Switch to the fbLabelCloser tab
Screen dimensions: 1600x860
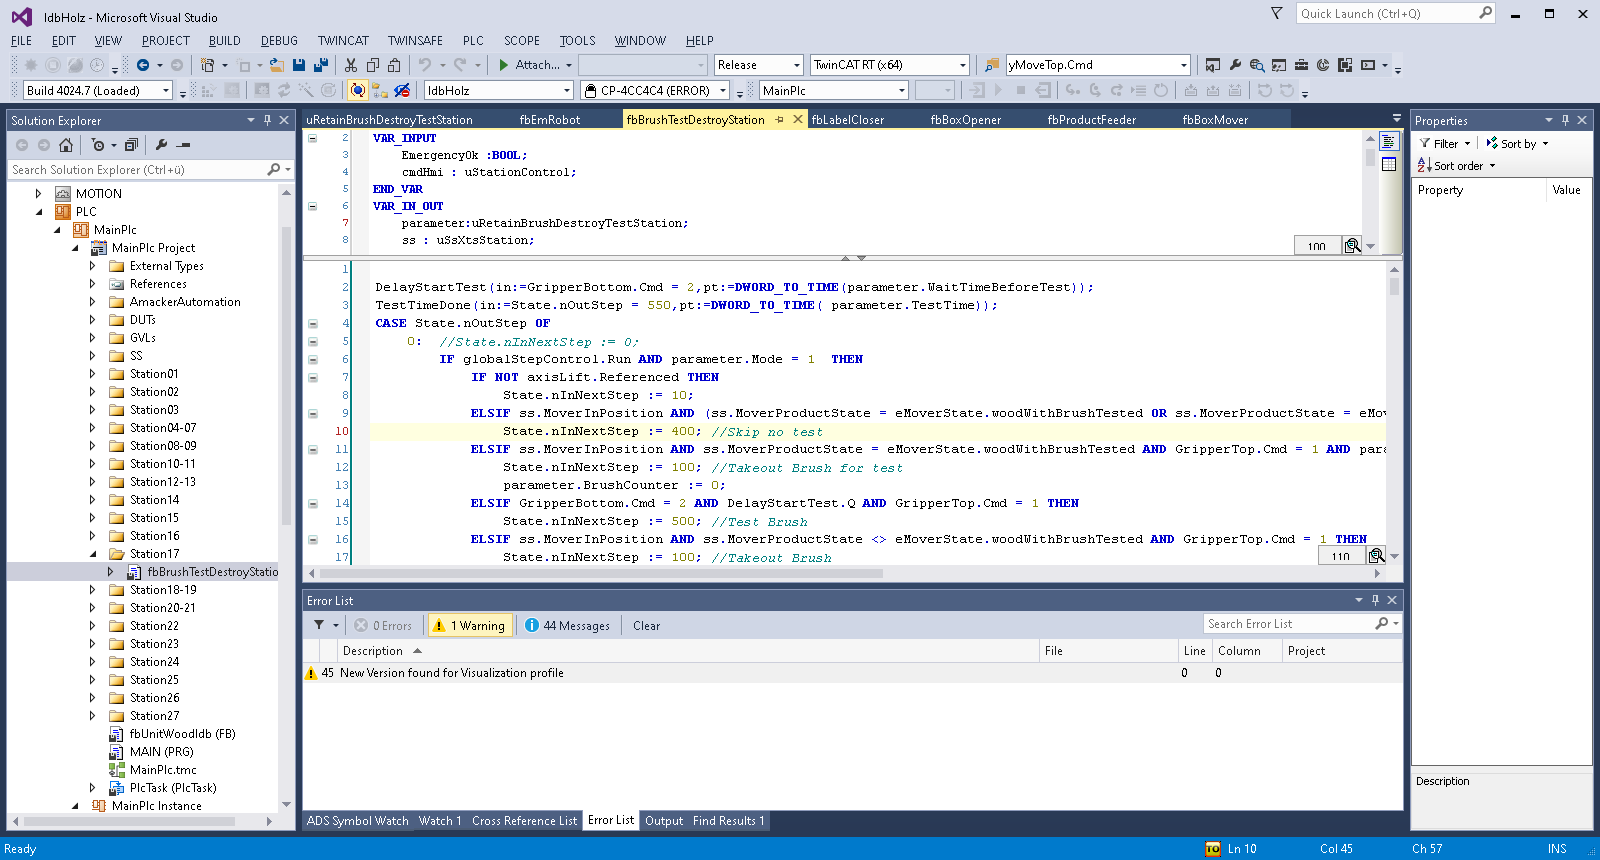pos(848,120)
